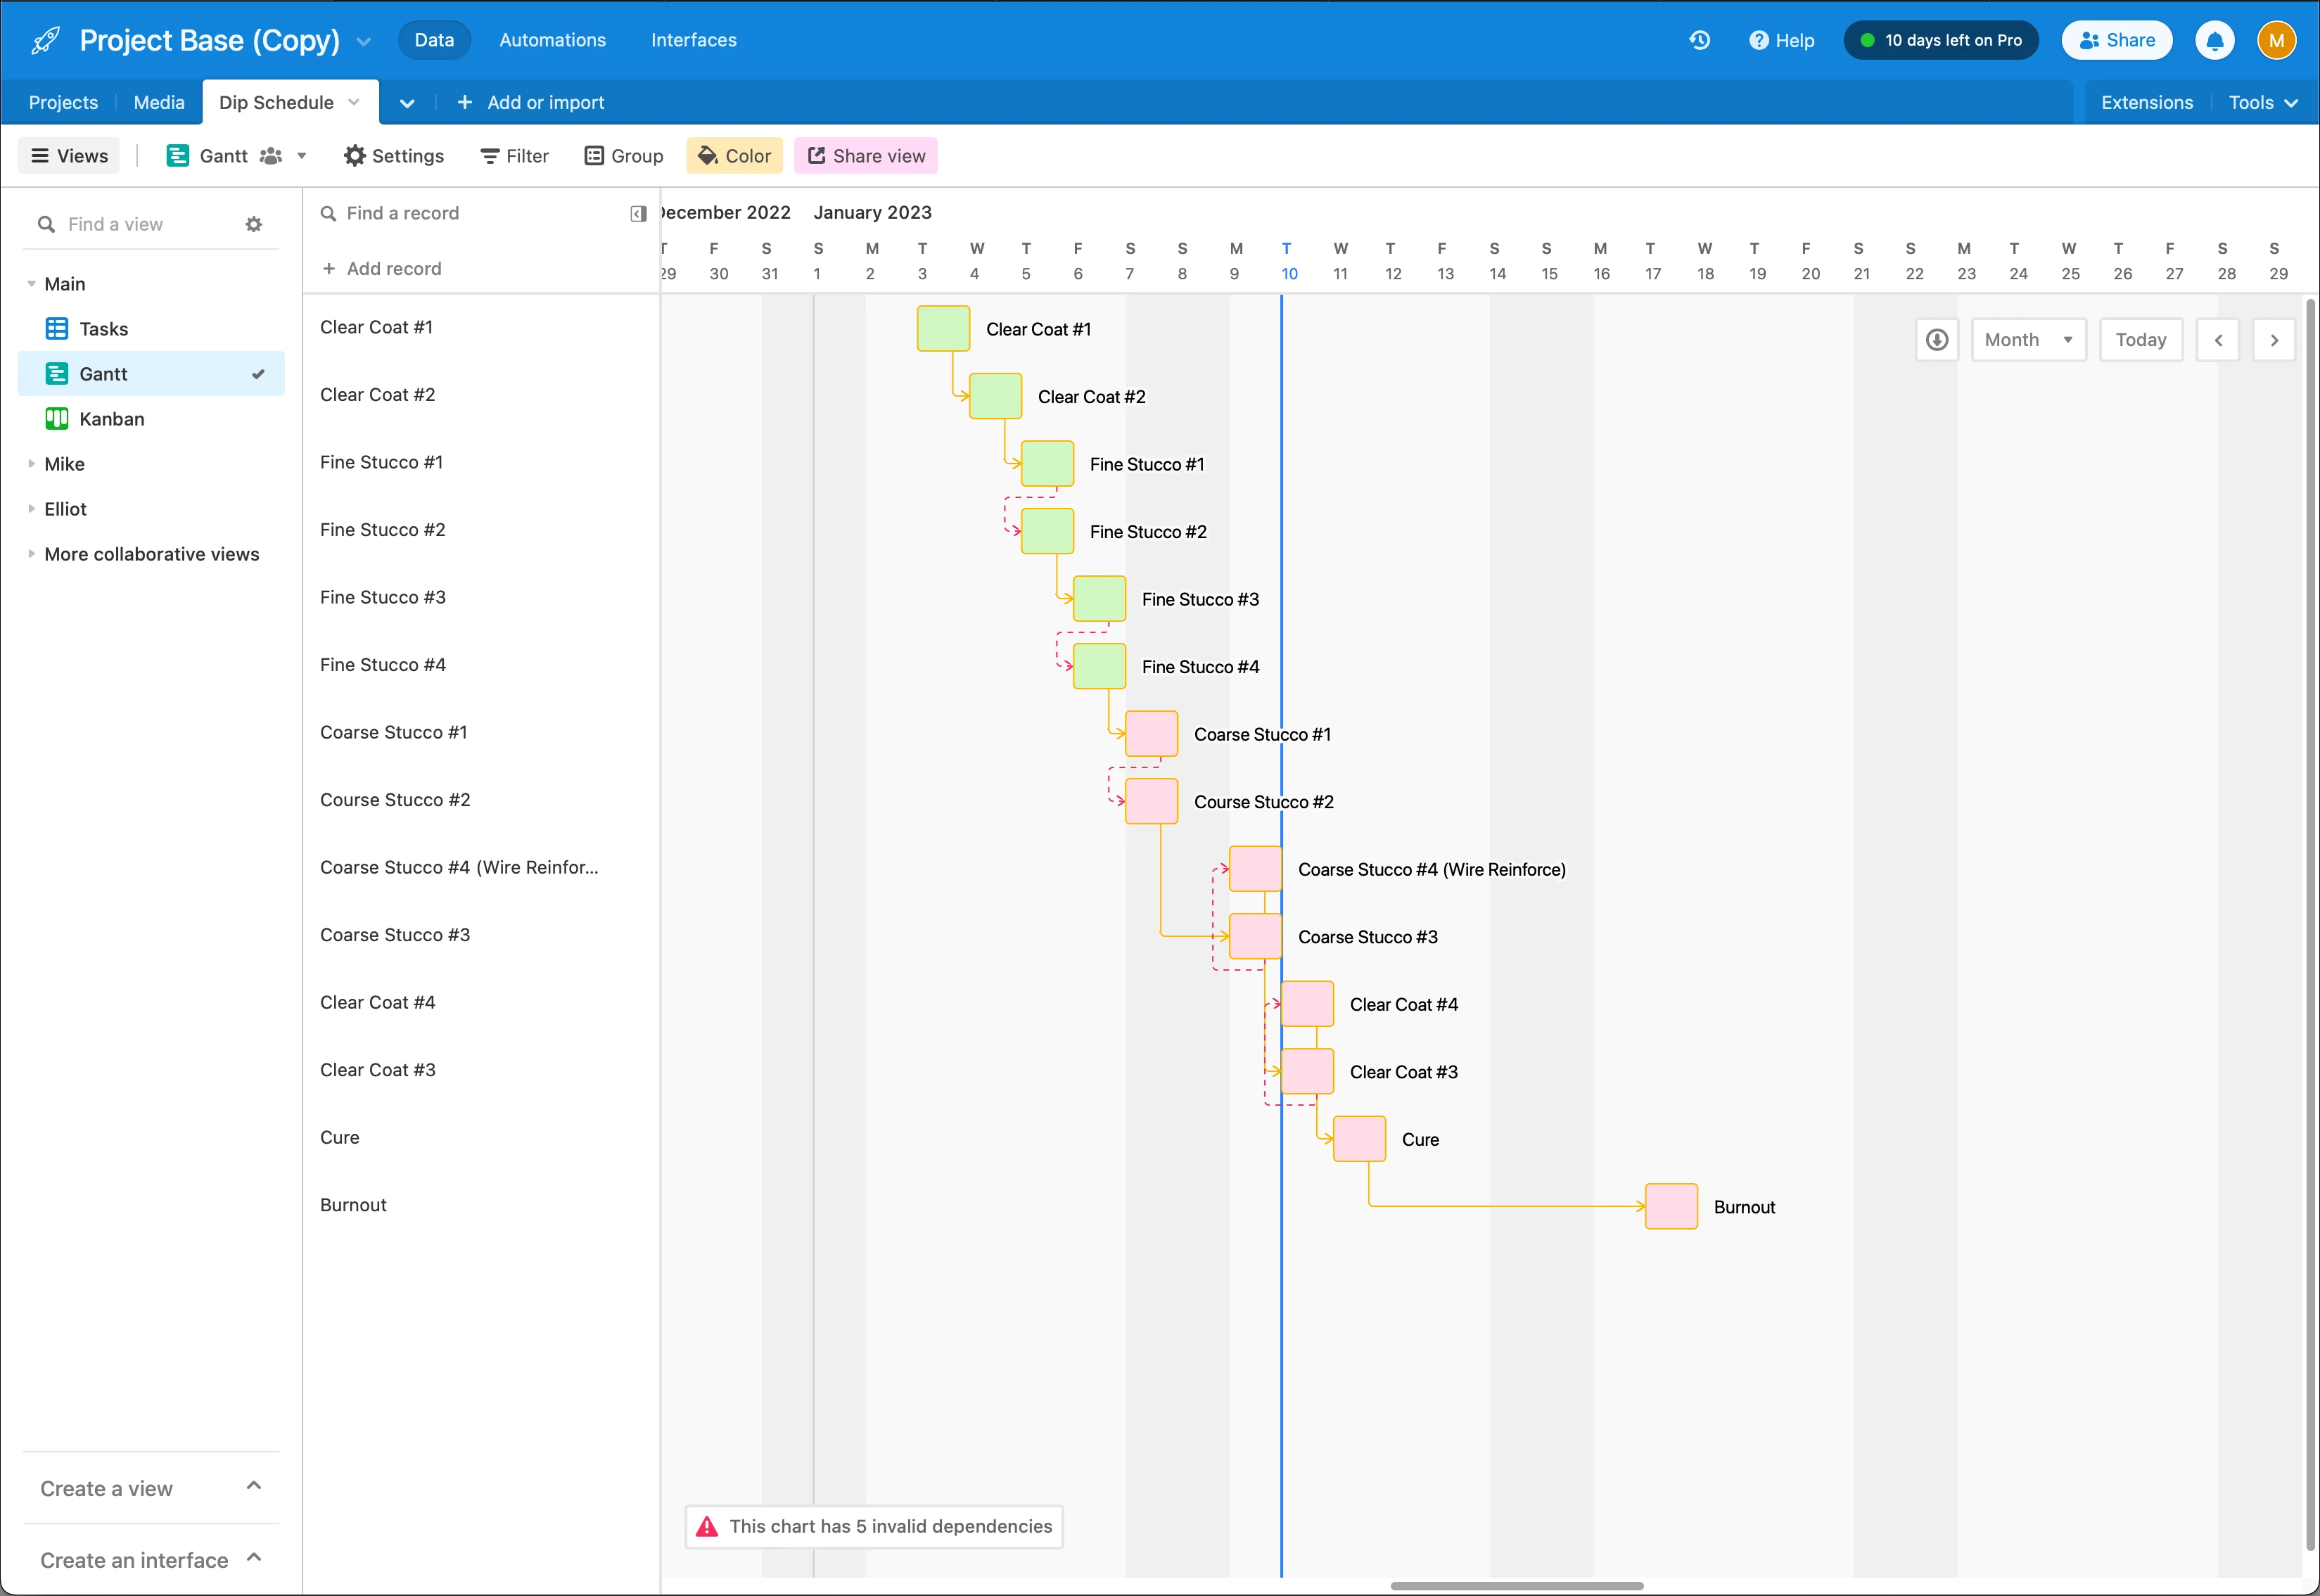2320x1596 pixels.
Task: Collapse the record list panel icon
Action: (638, 213)
